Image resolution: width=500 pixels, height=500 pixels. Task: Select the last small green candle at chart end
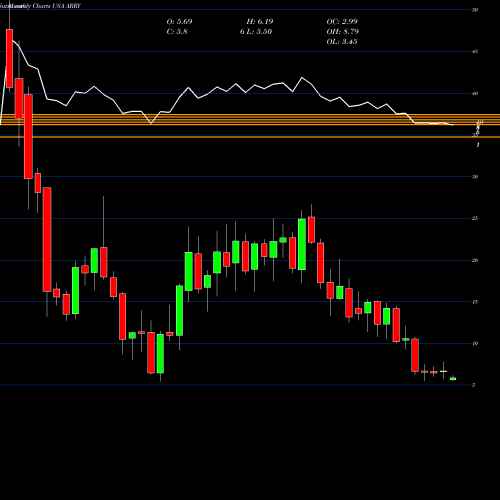click(x=453, y=378)
